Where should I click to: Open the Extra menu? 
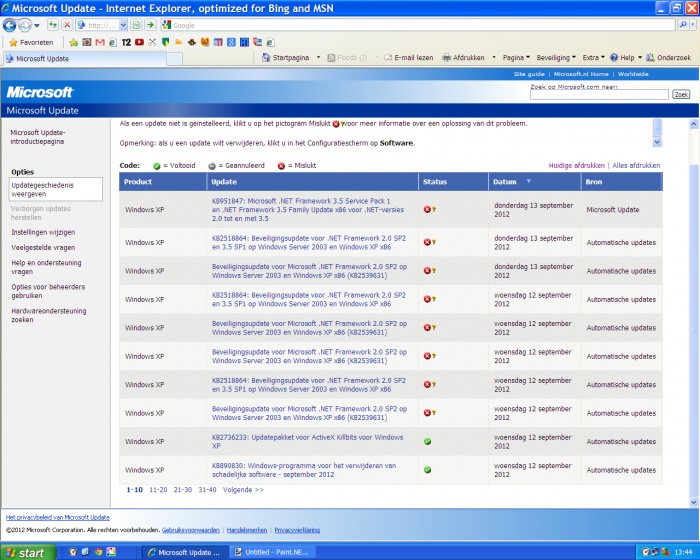point(593,58)
